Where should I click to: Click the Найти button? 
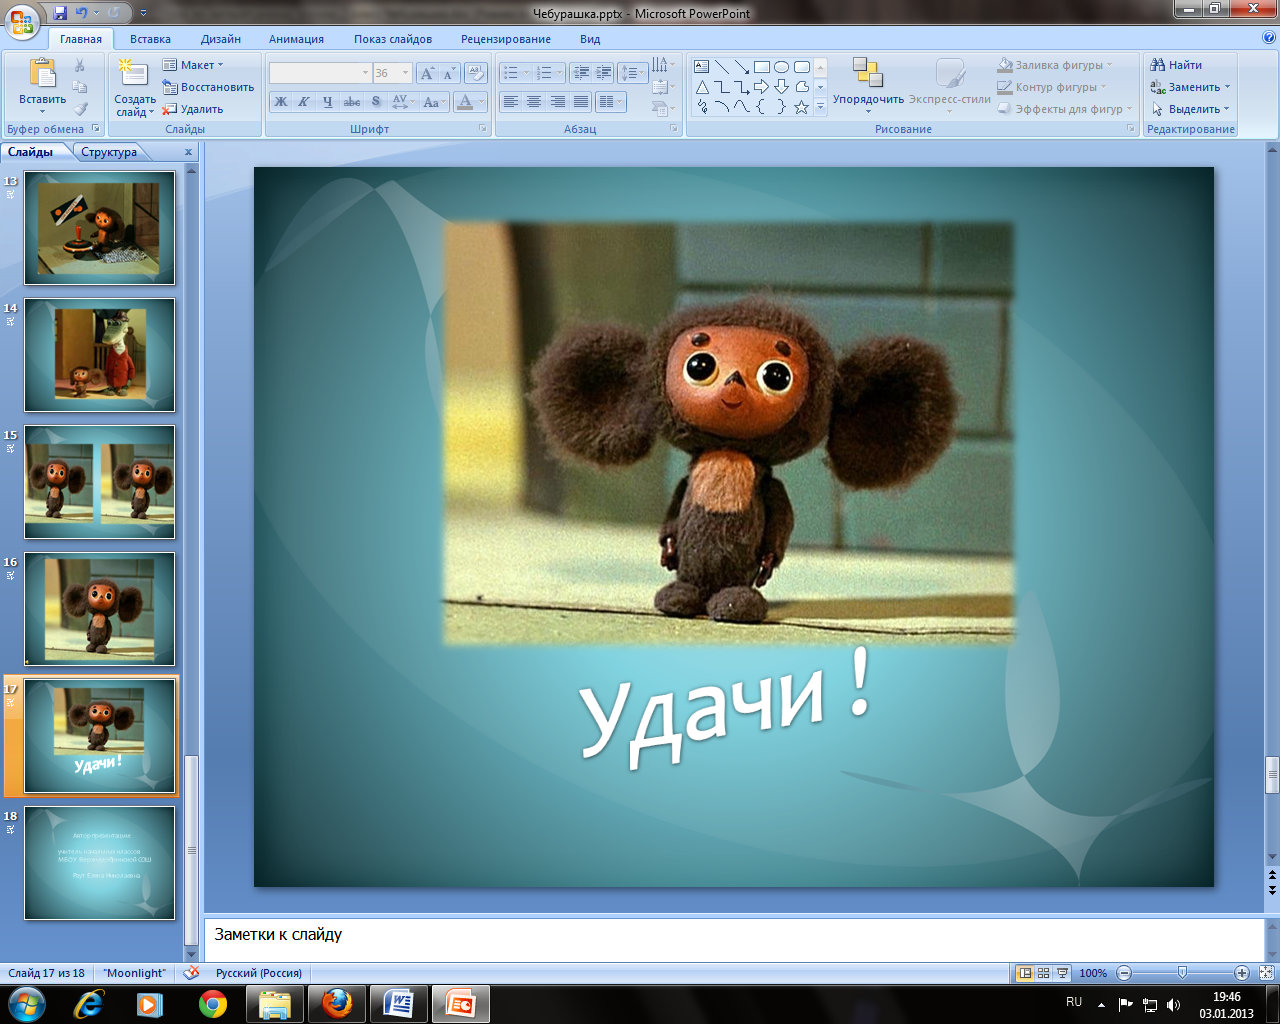1176,65
